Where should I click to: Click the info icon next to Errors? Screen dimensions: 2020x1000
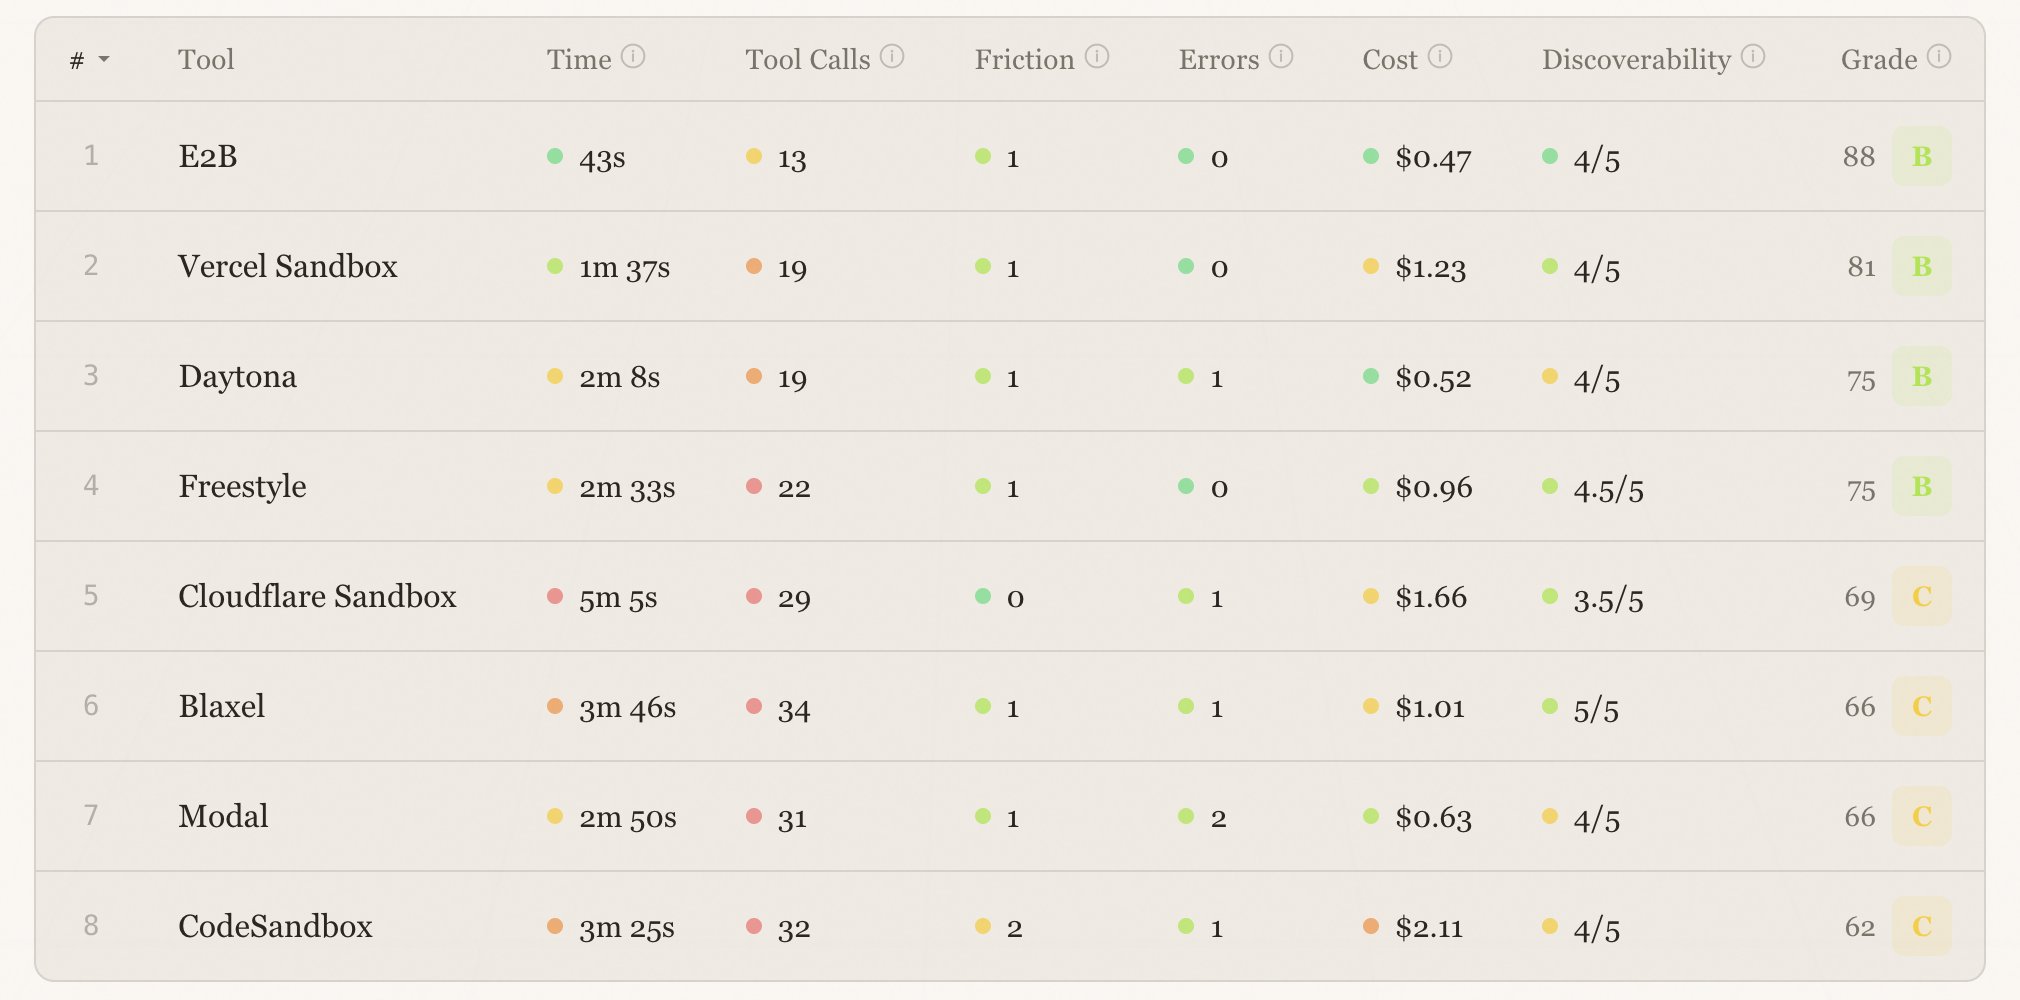coord(1281,58)
